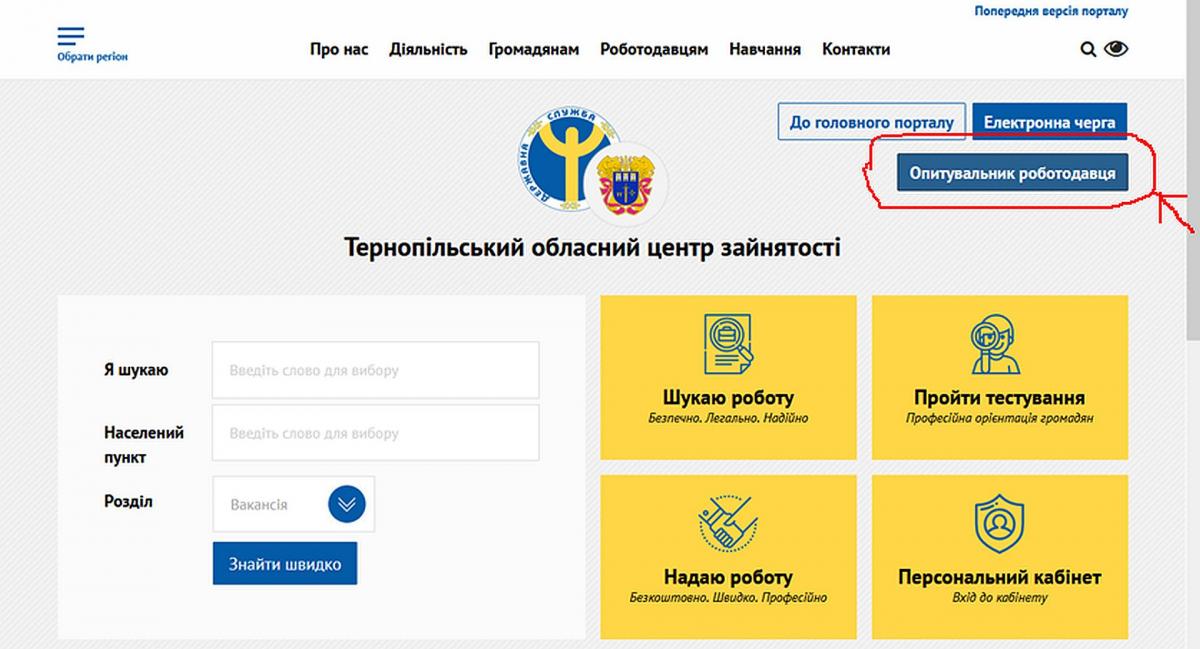Expand the Розділ dropdown arrow
Viewport: 1200px width, 649px height.
coord(347,504)
